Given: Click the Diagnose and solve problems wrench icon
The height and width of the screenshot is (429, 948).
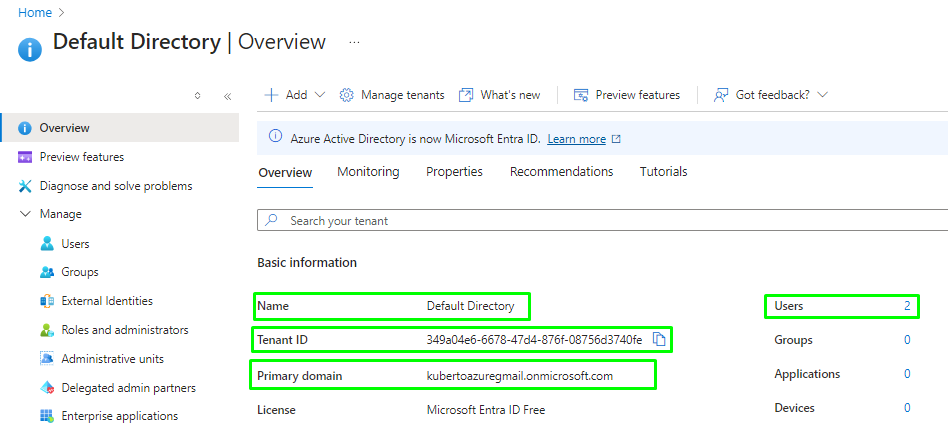Looking at the screenshot, I should [x=25, y=186].
